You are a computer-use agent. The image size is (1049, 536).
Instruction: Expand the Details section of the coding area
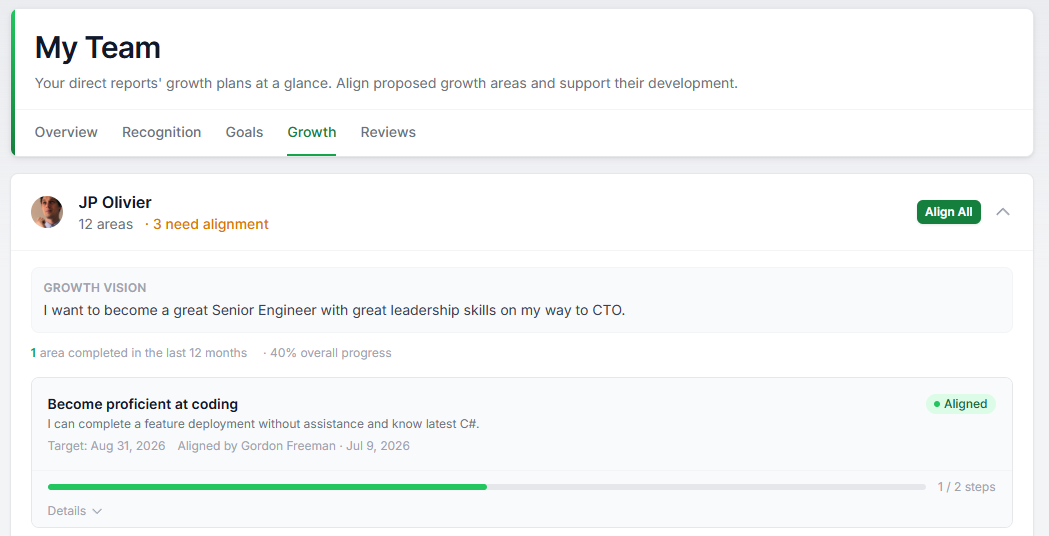(74, 511)
